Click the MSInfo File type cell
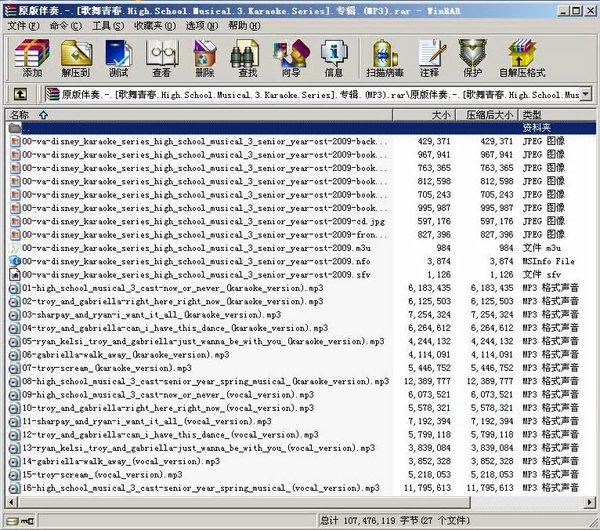Screen dimensions: 600x530 [x=549, y=261]
